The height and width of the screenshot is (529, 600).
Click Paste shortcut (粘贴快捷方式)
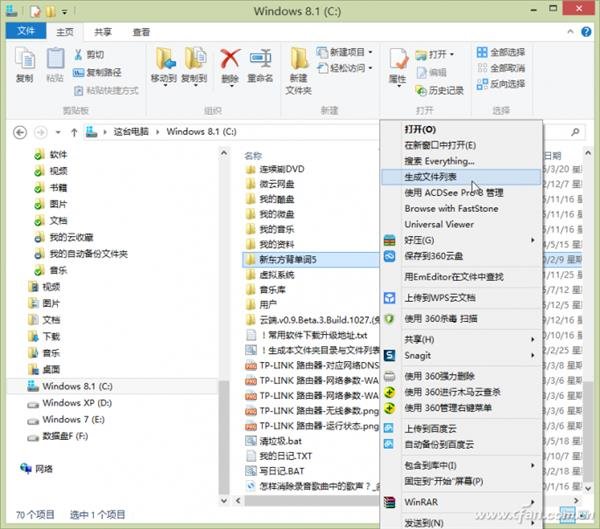pos(106,90)
